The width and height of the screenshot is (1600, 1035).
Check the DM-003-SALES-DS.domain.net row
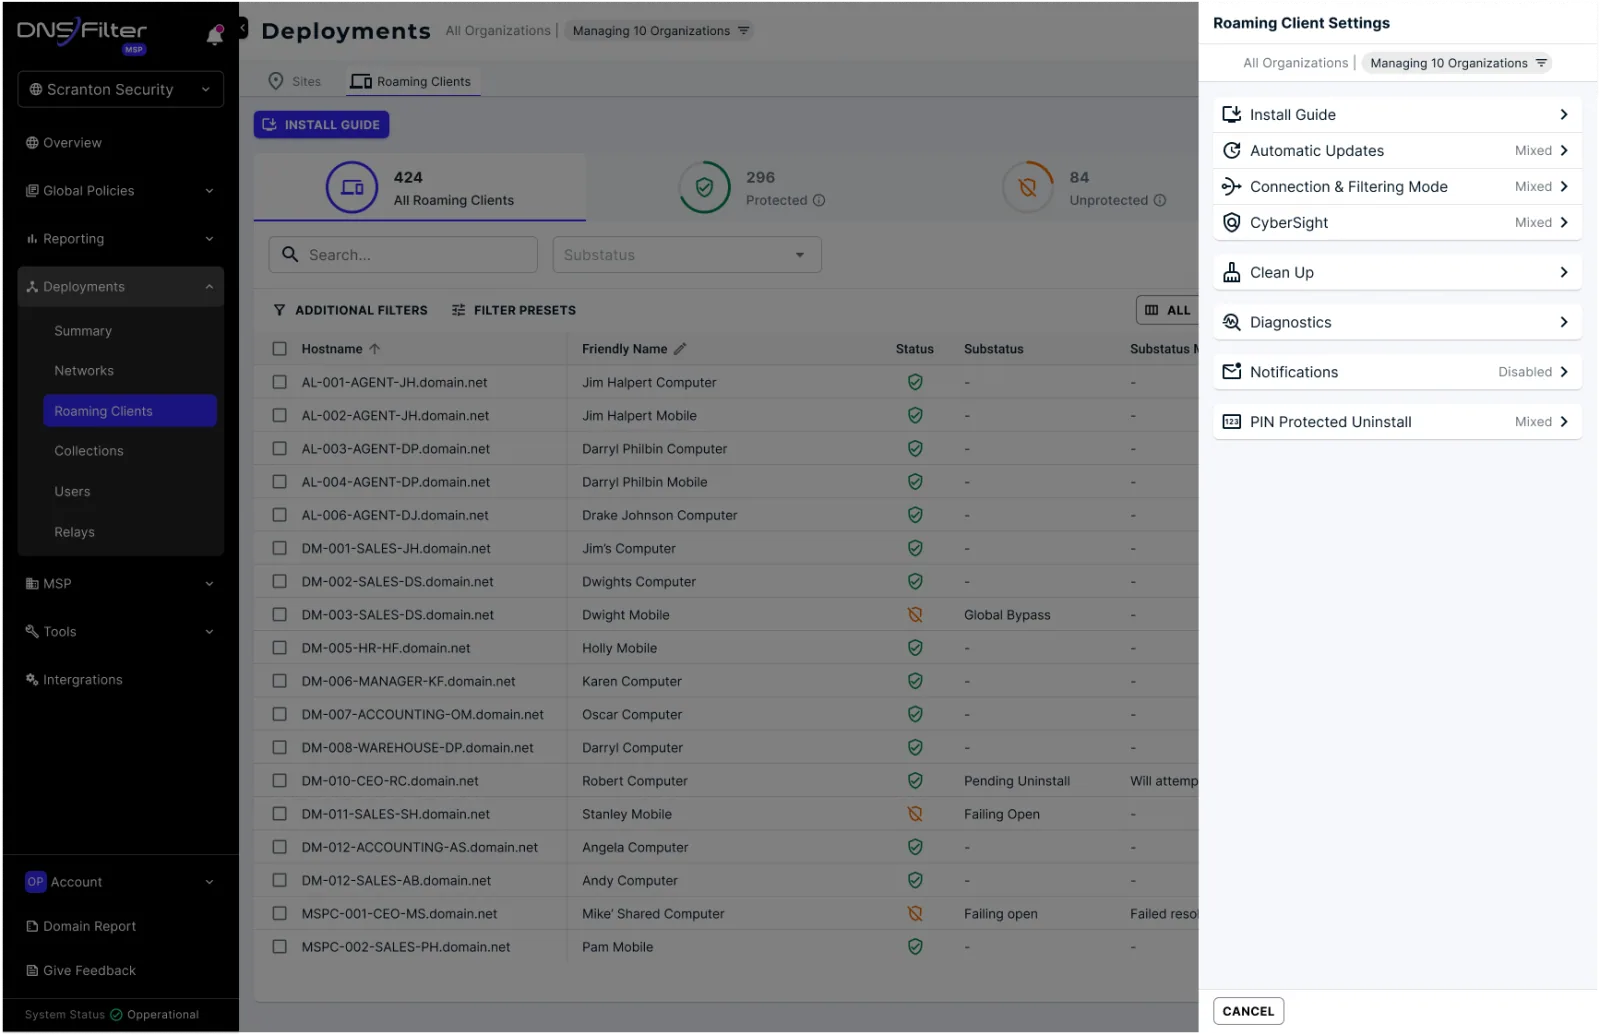[x=280, y=615]
